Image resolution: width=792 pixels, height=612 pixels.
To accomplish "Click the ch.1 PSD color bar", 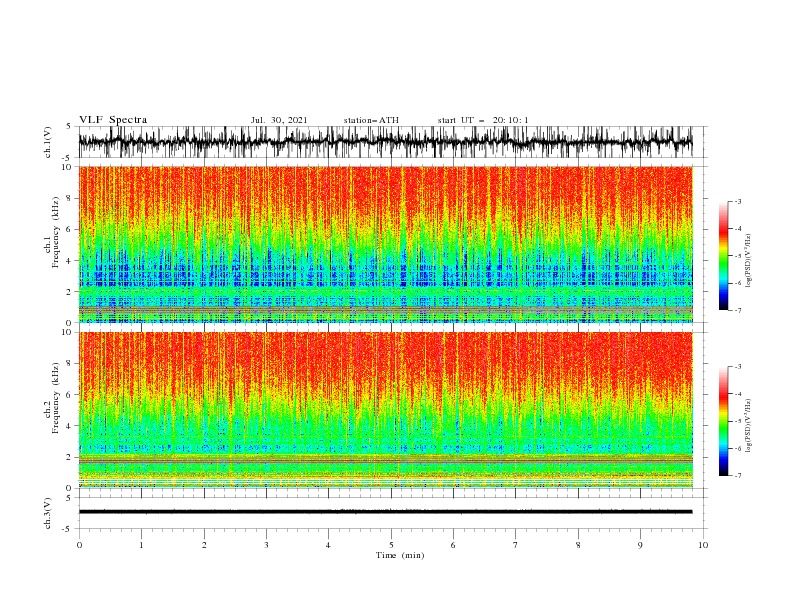I will coord(724,256).
